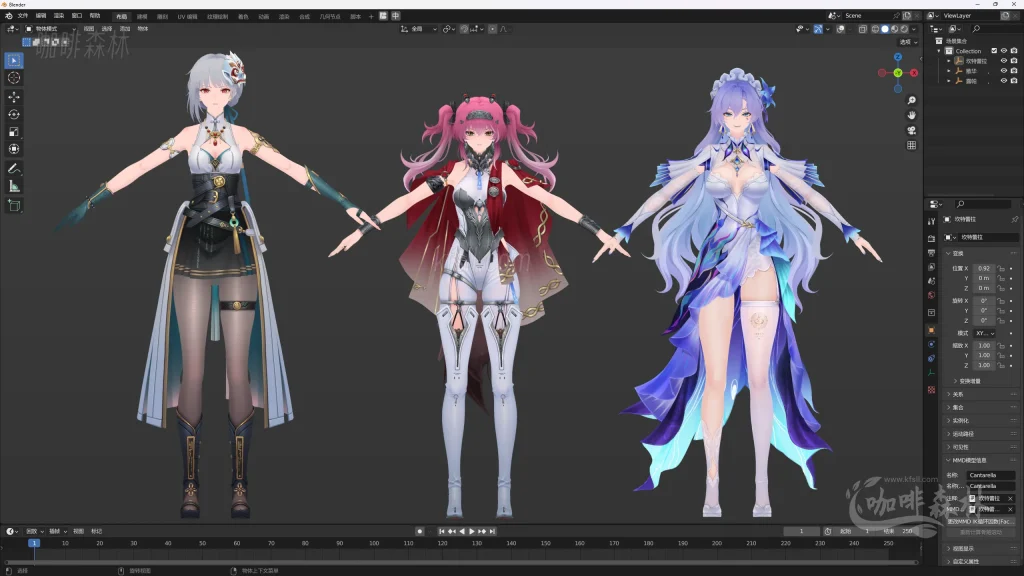Toggle eye visibility of first armature in outliner
The image size is (1024, 576).
pos(1004,61)
